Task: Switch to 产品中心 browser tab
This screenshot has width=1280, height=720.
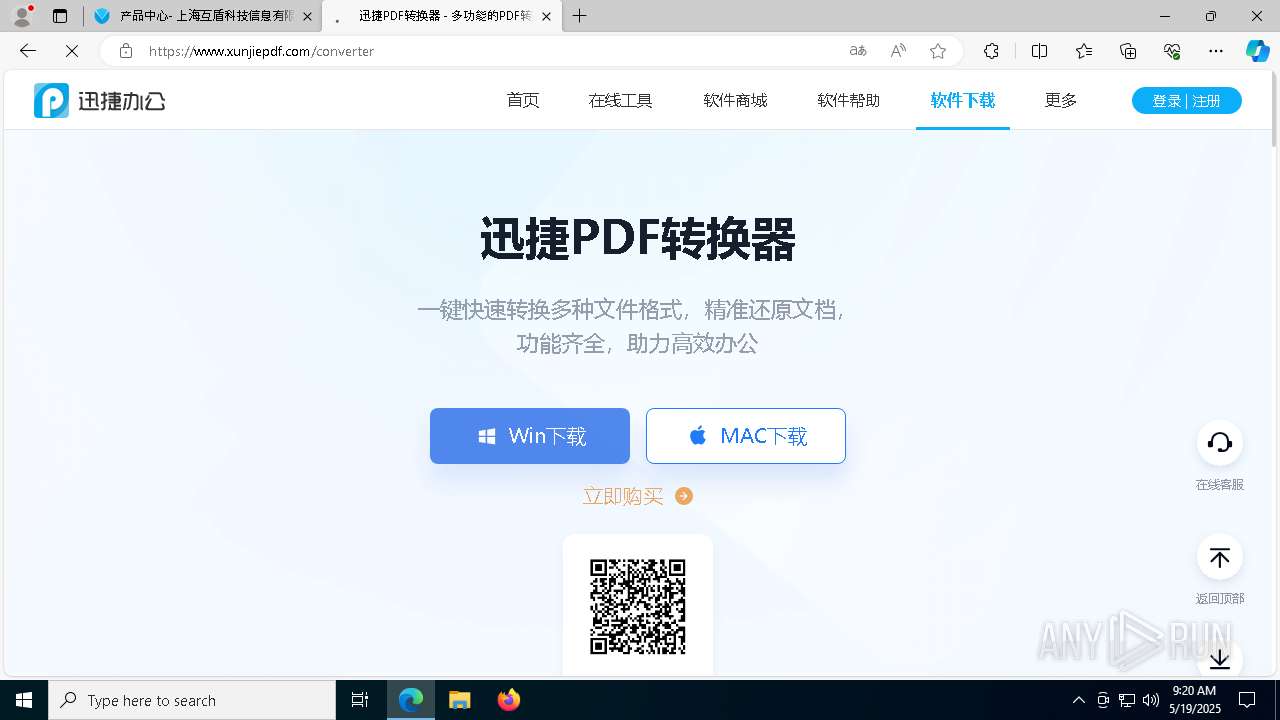Action: pyautogui.click(x=203, y=16)
